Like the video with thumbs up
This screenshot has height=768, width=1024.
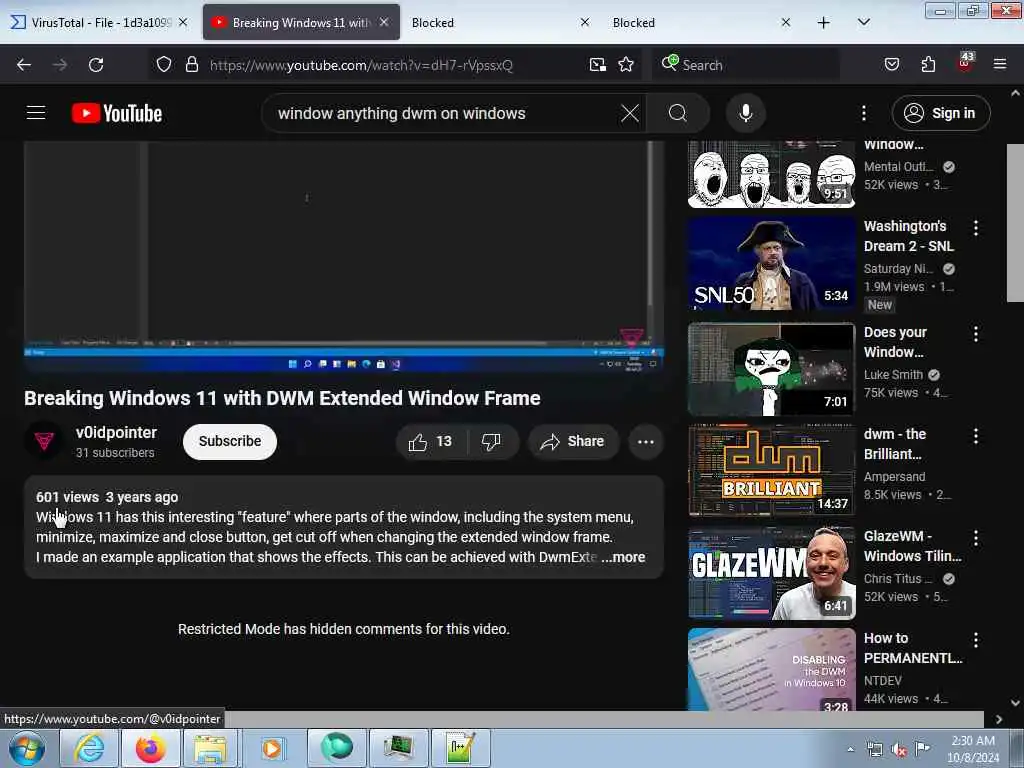[x=431, y=441]
